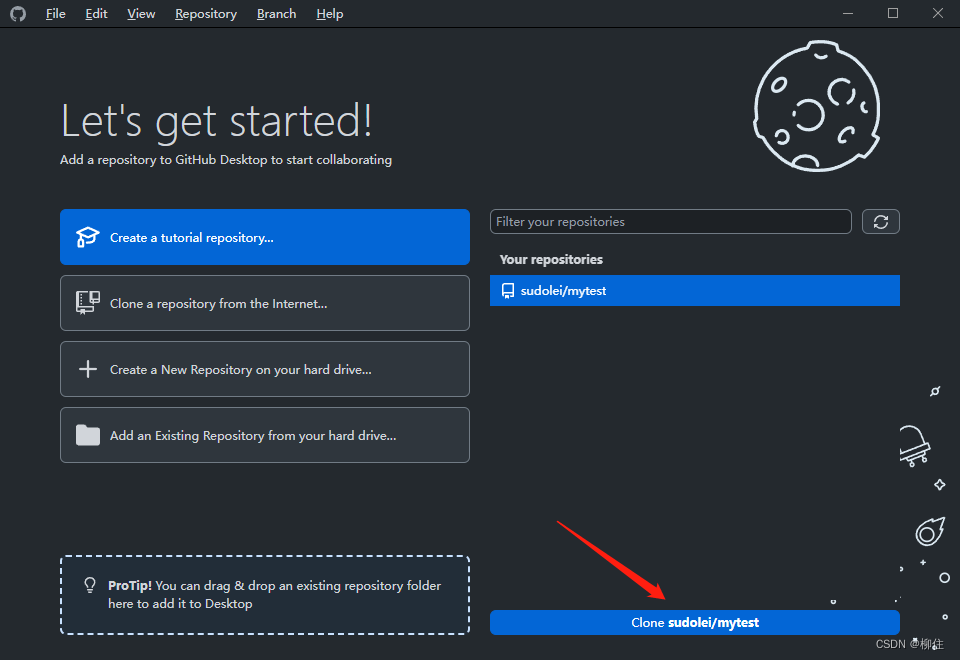The width and height of the screenshot is (960, 660).
Task: Click the repo icon beside sudolei/mytest
Action: [508, 291]
